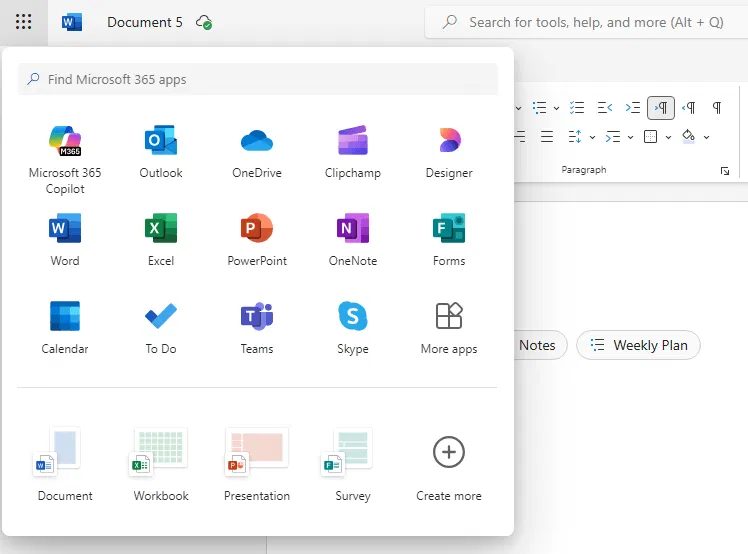This screenshot has height=554, width=748.
Task: Select the Weekly Plan suggestion chip
Action: point(638,345)
